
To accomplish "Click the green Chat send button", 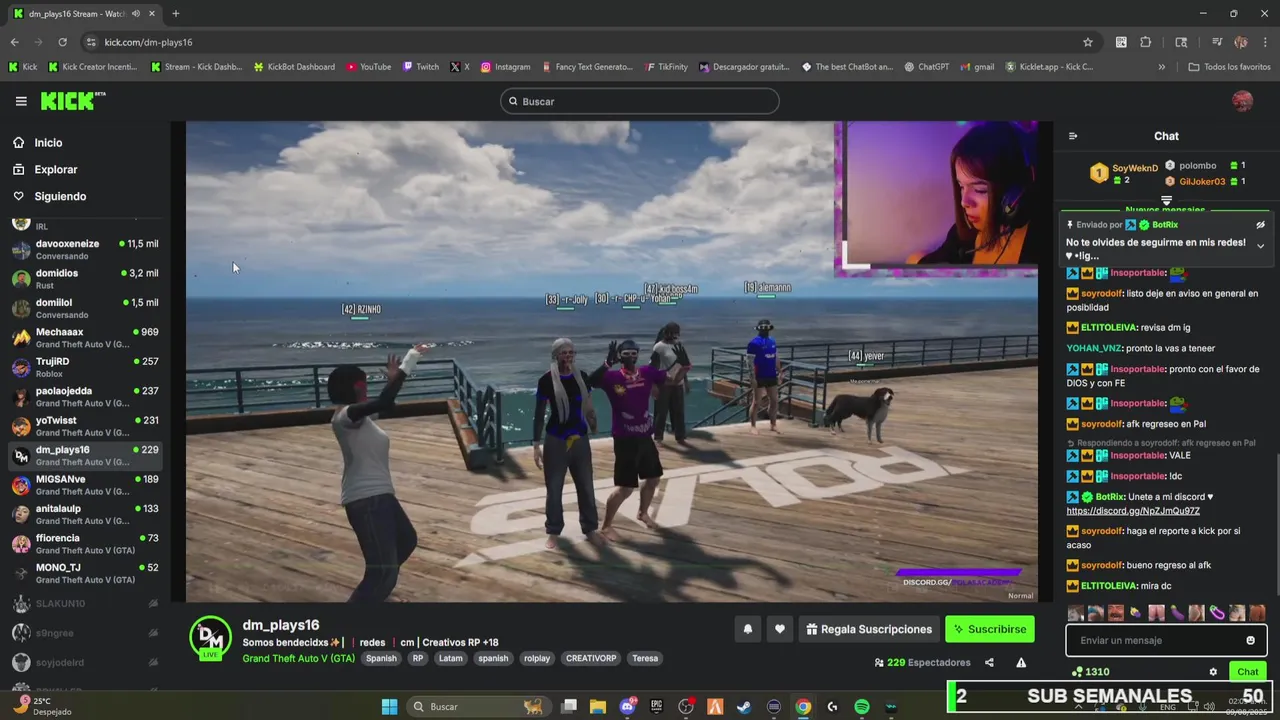I will click(1247, 672).
